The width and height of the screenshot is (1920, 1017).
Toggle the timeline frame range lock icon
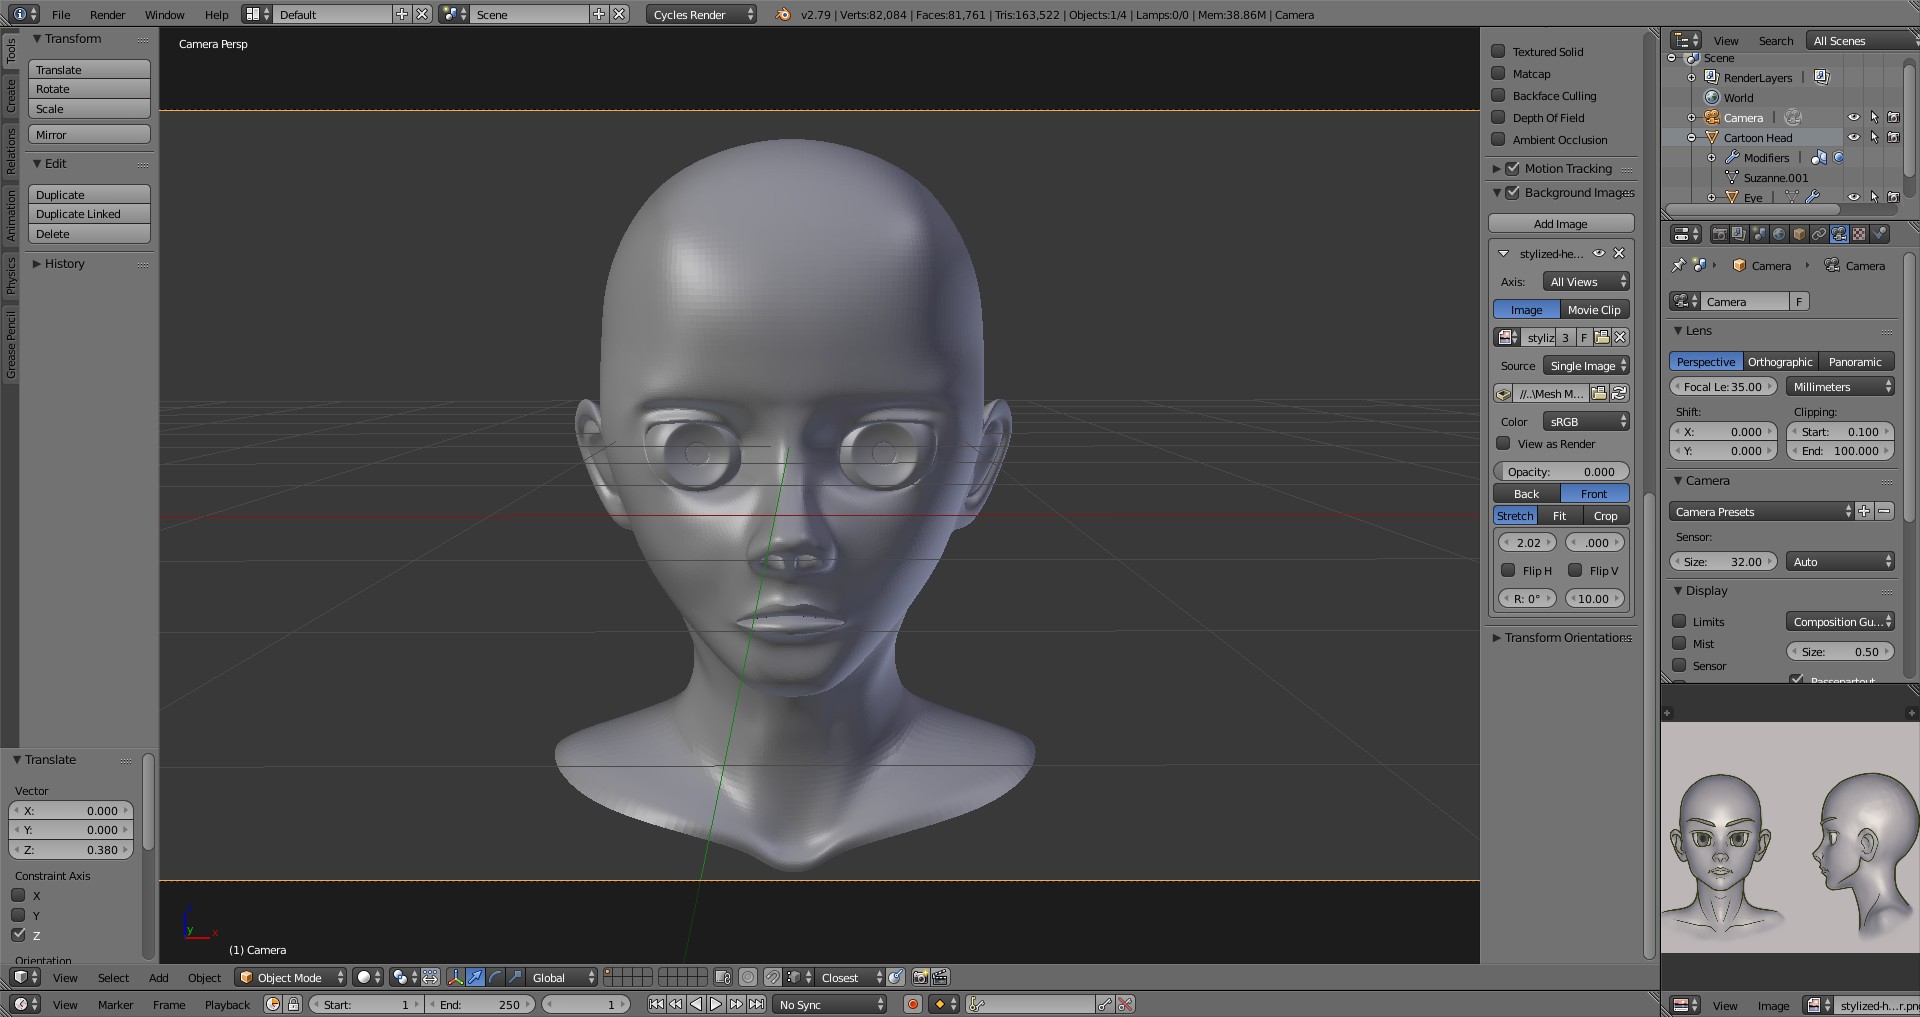point(294,1004)
